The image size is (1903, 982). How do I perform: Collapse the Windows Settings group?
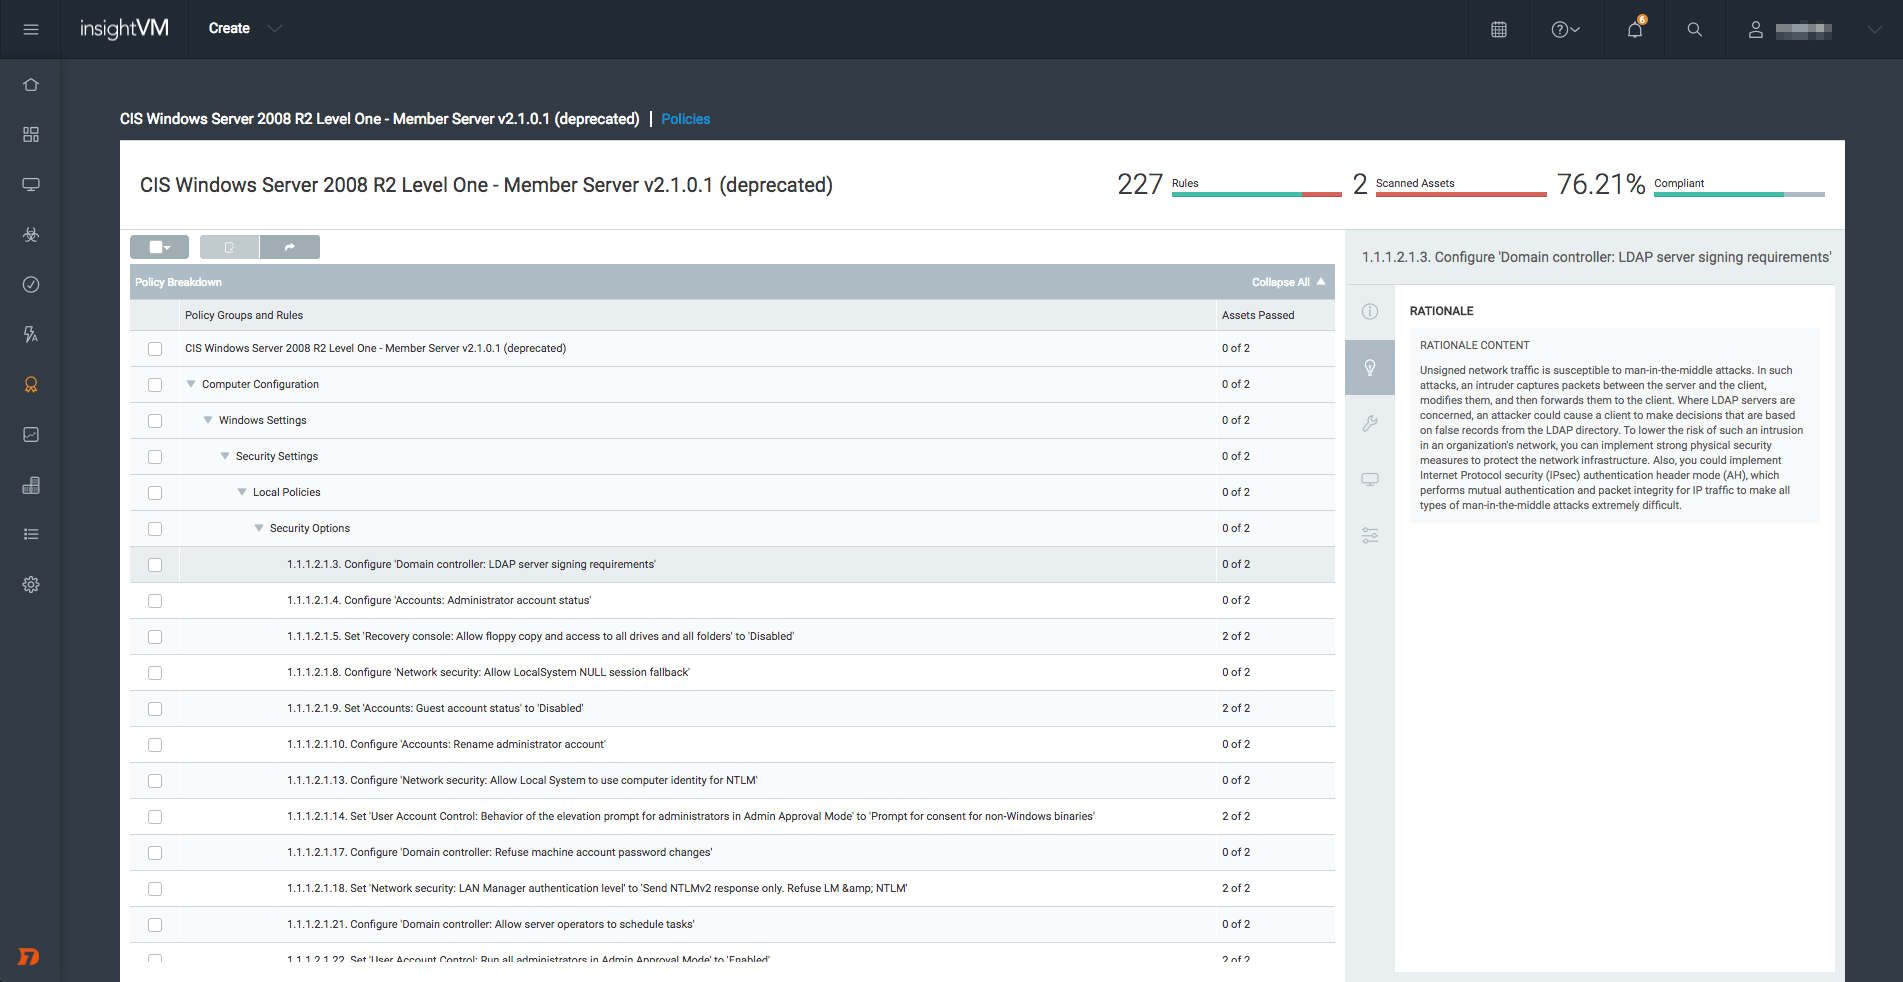tap(208, 420)
